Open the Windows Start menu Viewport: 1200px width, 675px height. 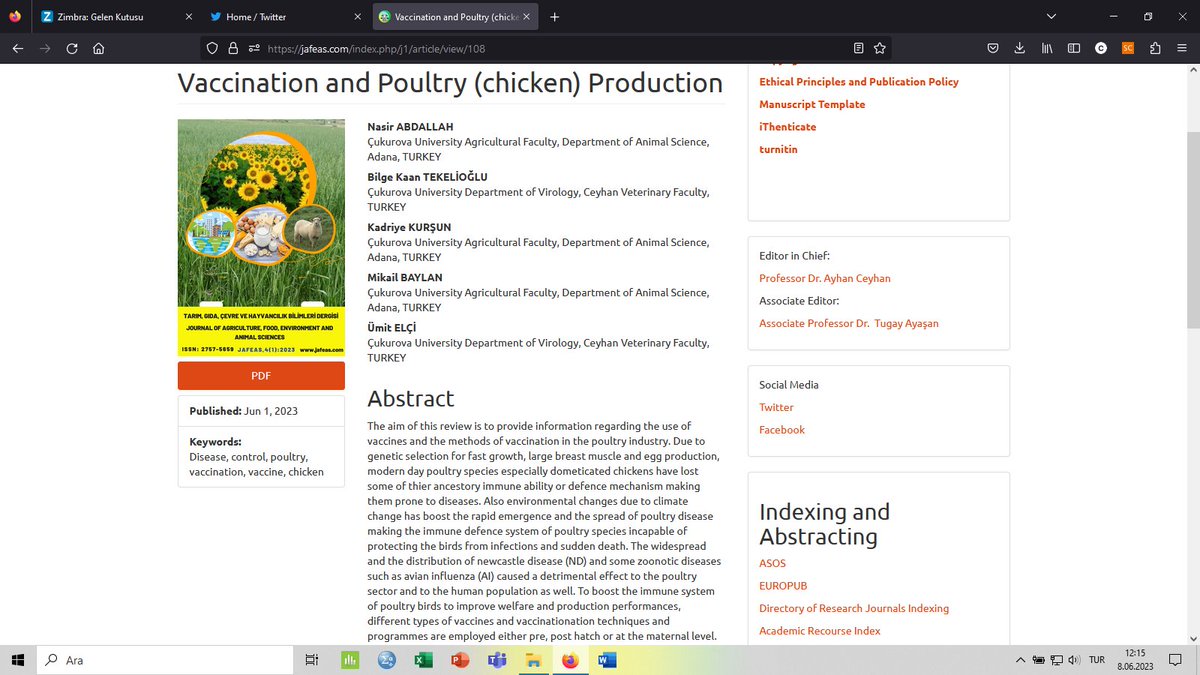18,660
